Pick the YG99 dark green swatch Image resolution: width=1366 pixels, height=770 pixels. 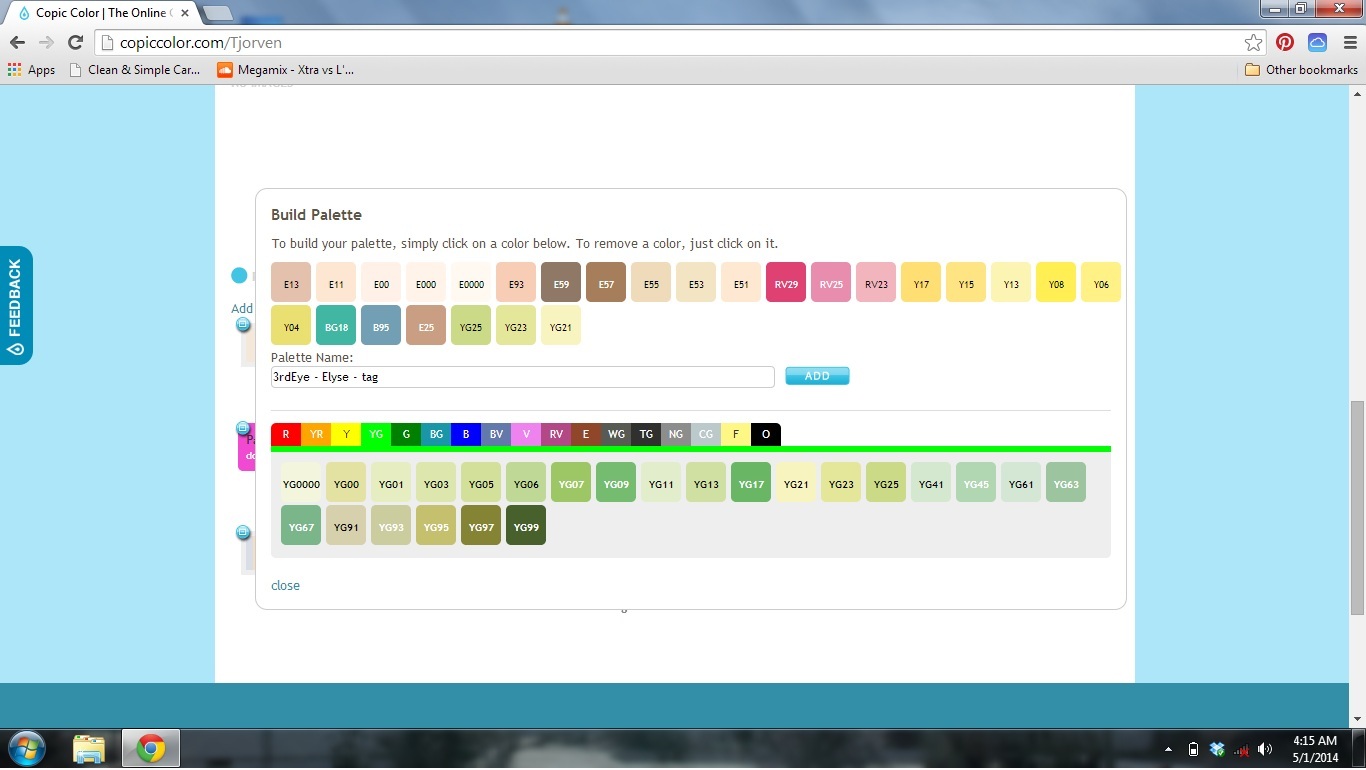click(526, 526)
